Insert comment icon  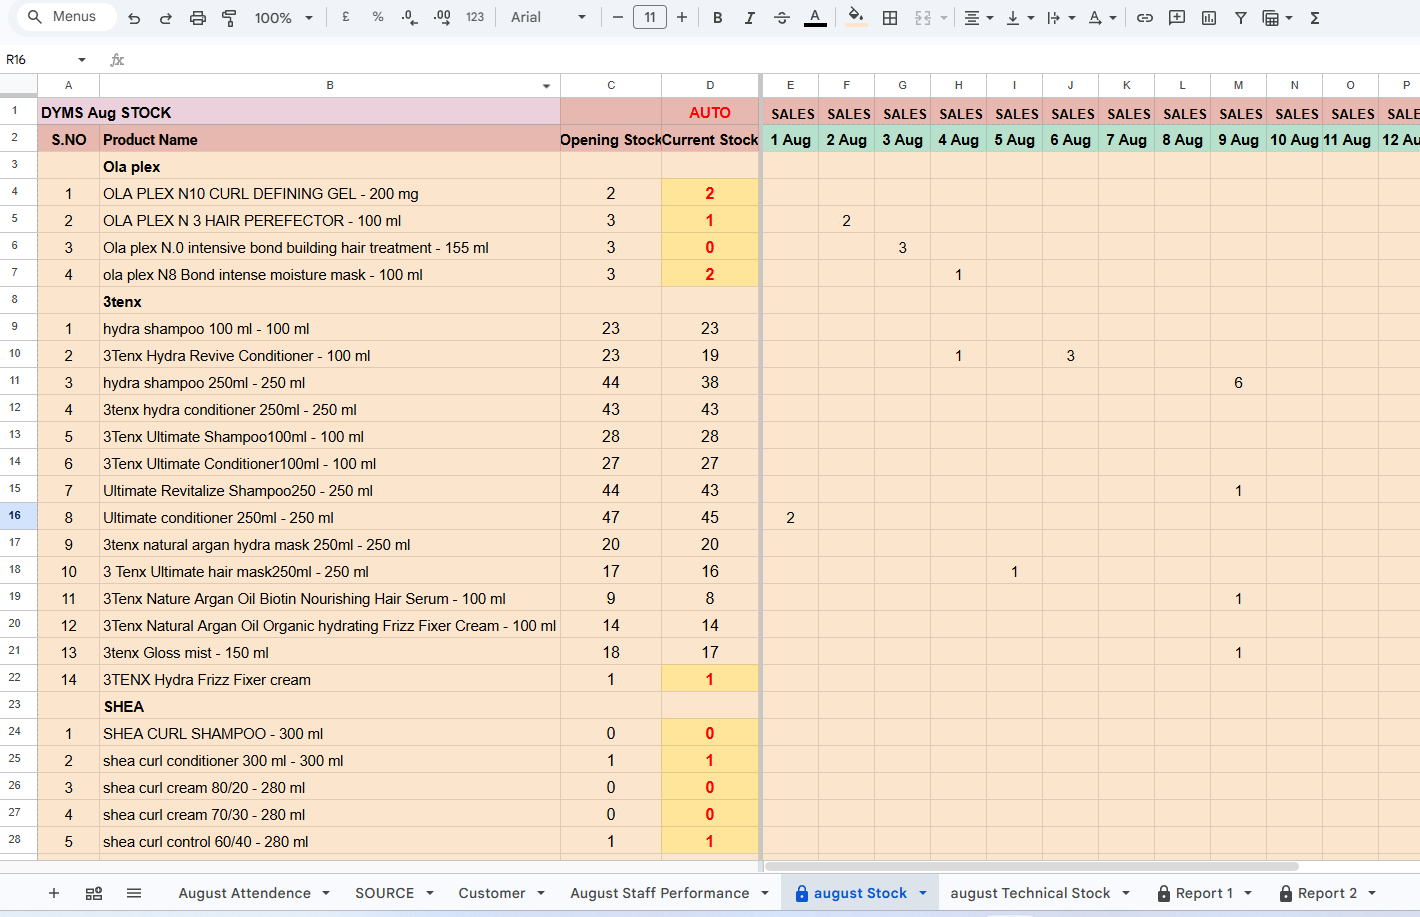coord(1177,17)
